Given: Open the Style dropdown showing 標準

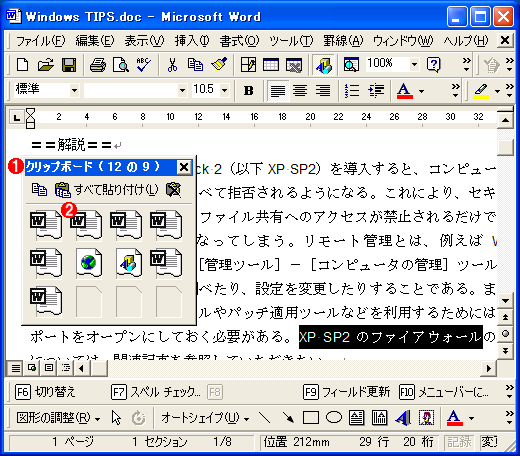Looking at the screenshot, I should click(74, 90).
